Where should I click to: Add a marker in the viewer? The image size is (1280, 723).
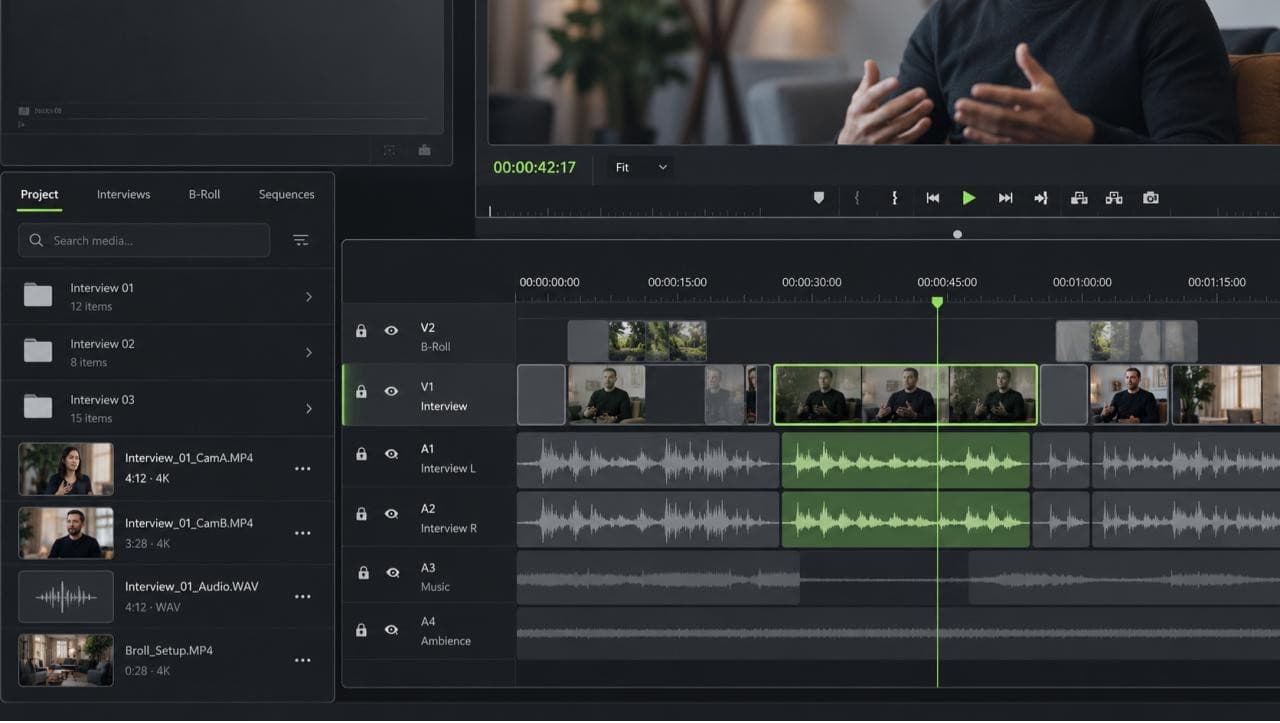click(x=818, y=198)
